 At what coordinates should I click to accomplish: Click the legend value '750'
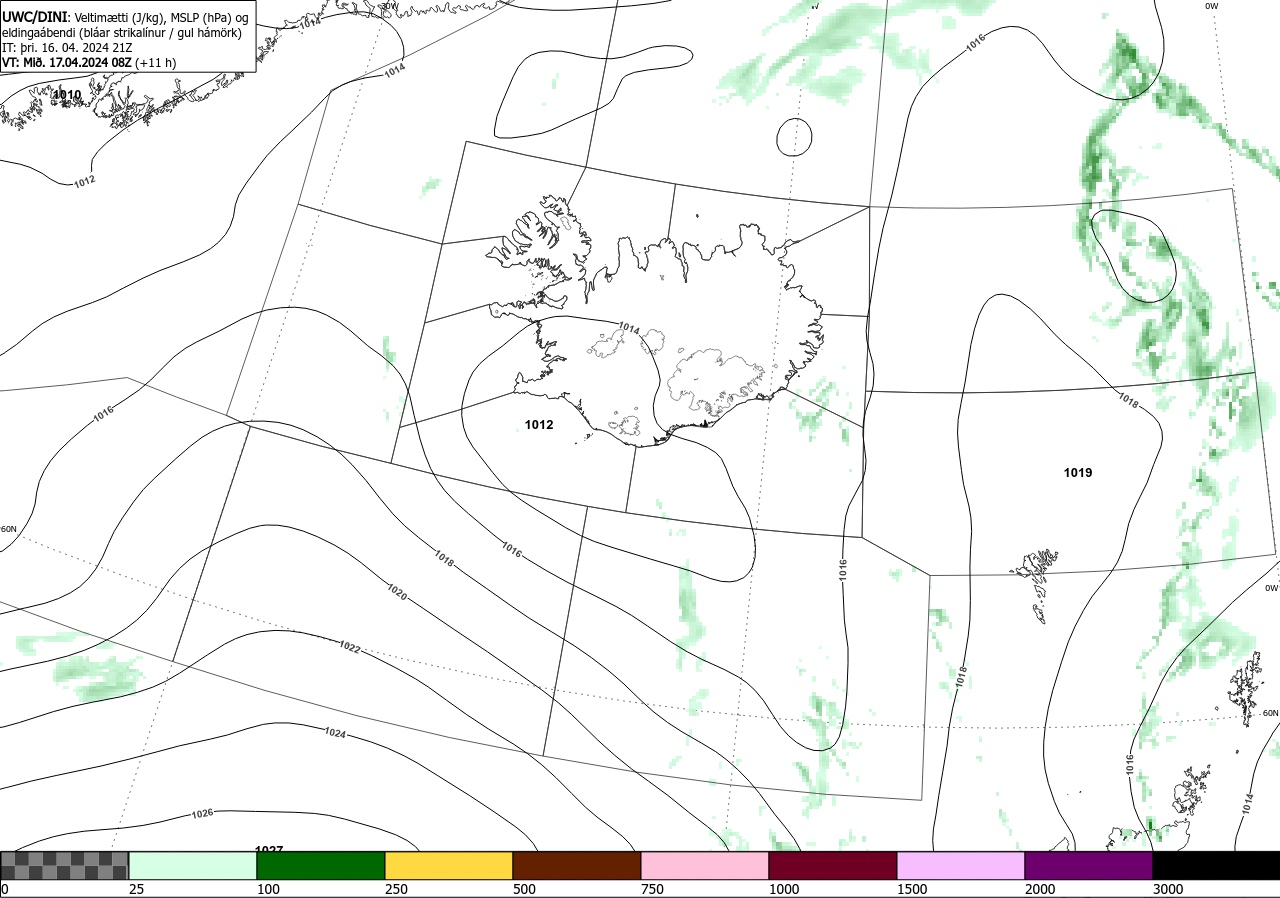point(652,889)
